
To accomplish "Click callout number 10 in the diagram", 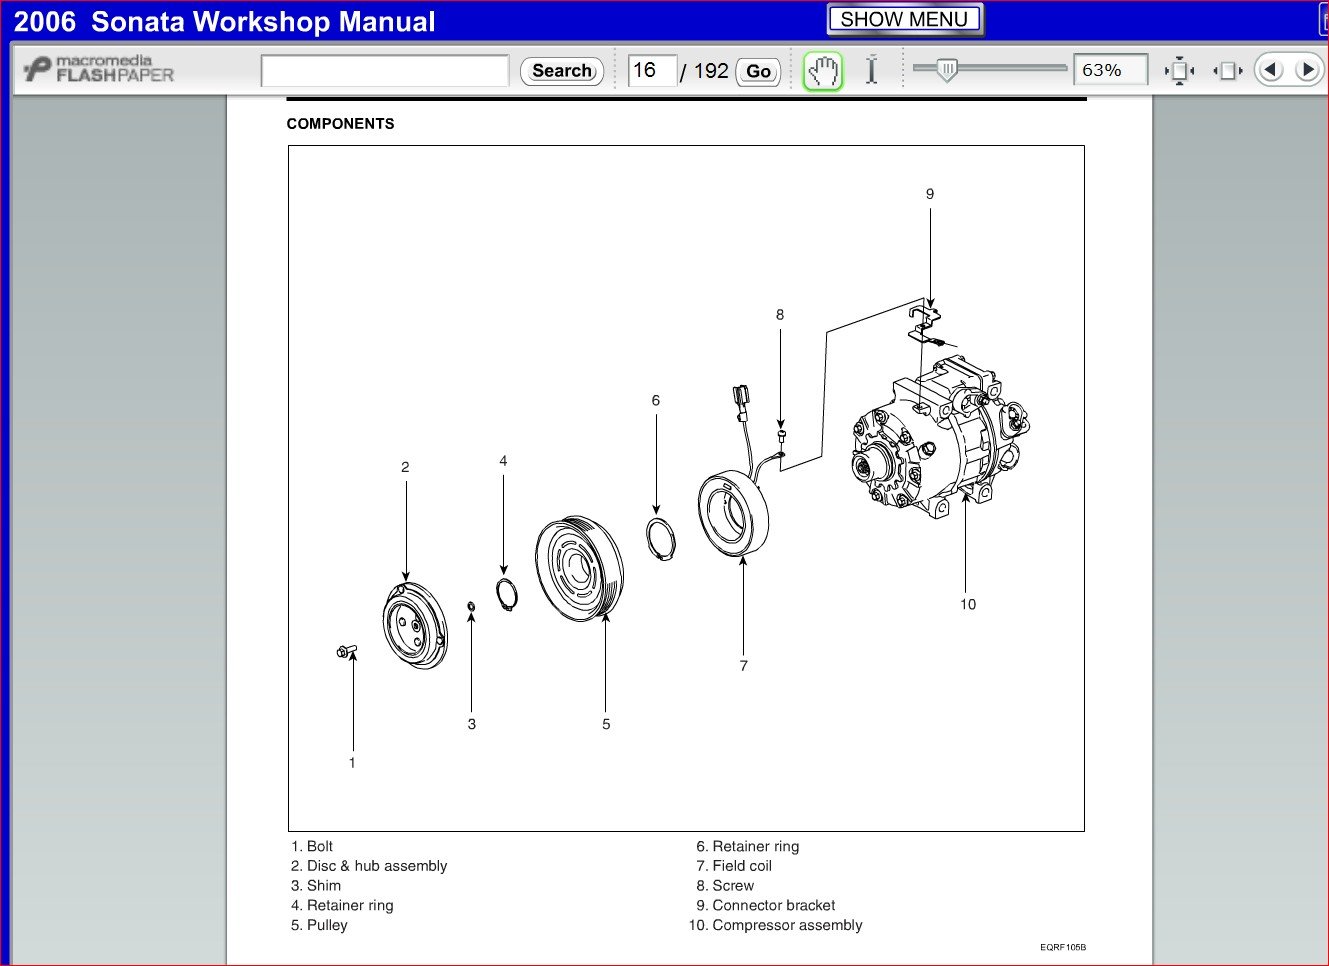I will pyautogui.click(x=968, y=604).
